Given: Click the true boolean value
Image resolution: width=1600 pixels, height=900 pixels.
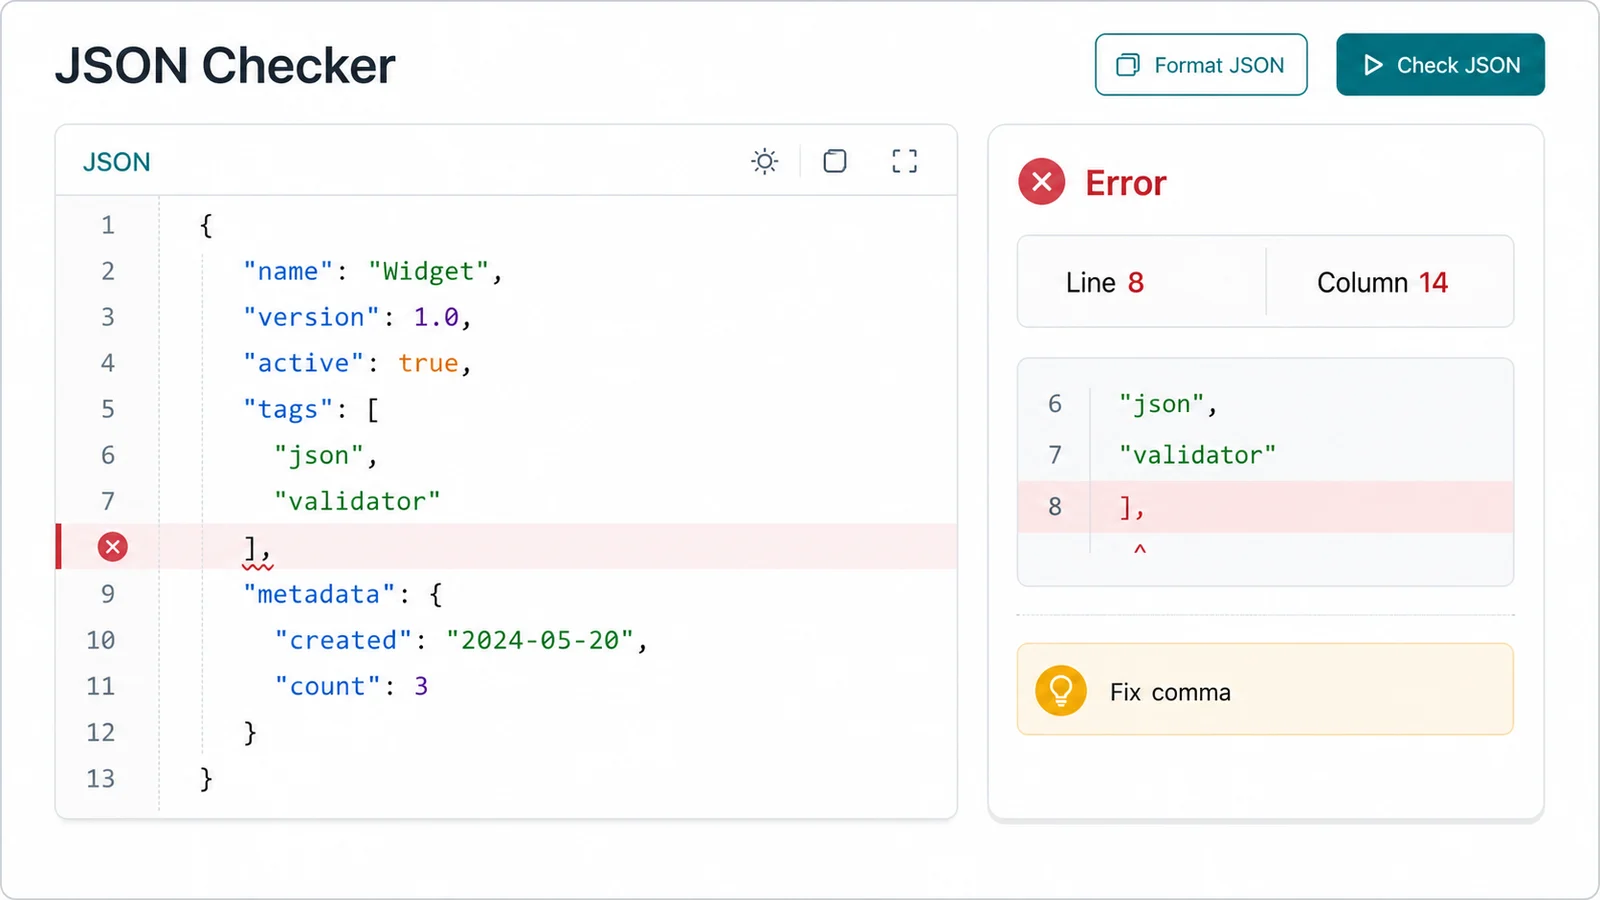Looking at the screenshot, I should click(x=428, y=363).
